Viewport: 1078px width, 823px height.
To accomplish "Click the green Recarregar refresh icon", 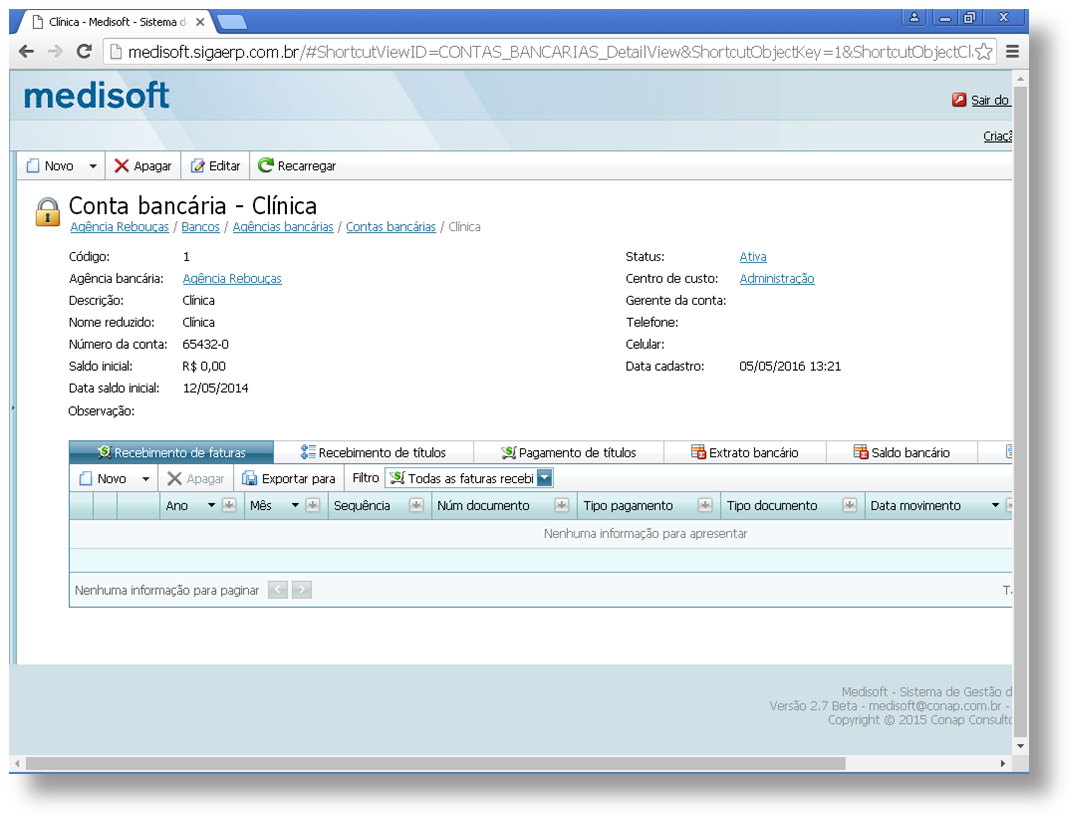I will [x=265, y=165].
